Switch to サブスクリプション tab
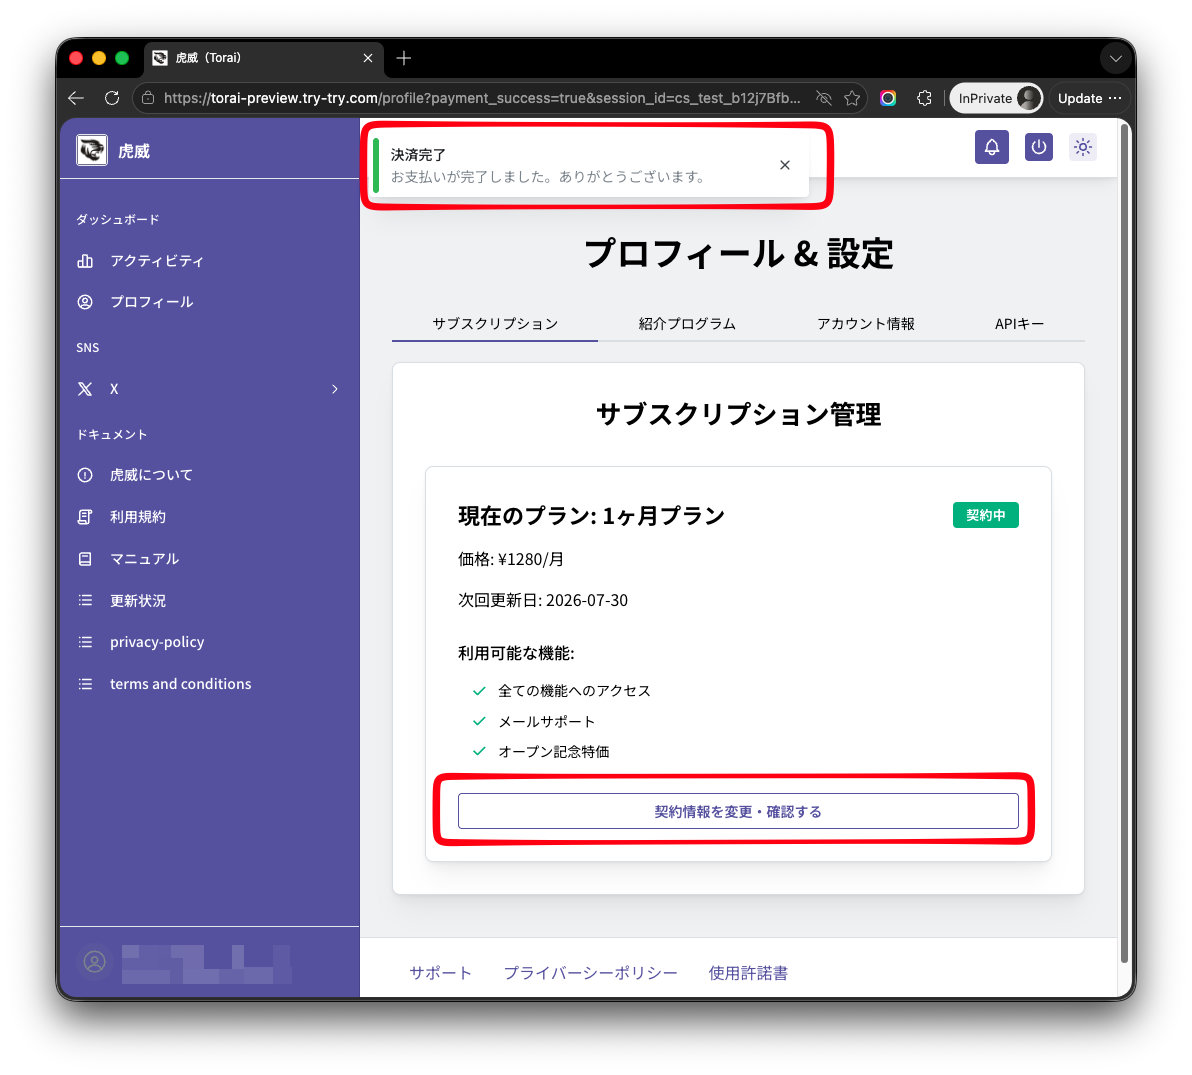This screenshot has width=1192, height=1075. tap(495, 324)
